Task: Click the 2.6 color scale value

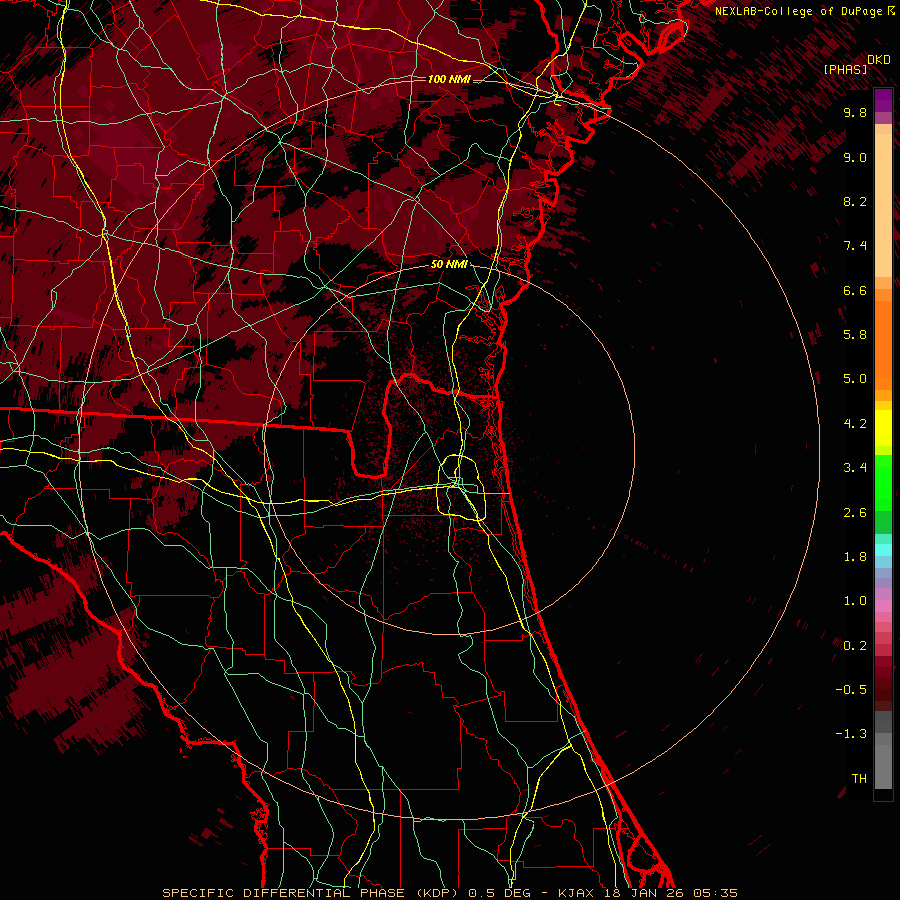Action: click(x=855, y=513)
